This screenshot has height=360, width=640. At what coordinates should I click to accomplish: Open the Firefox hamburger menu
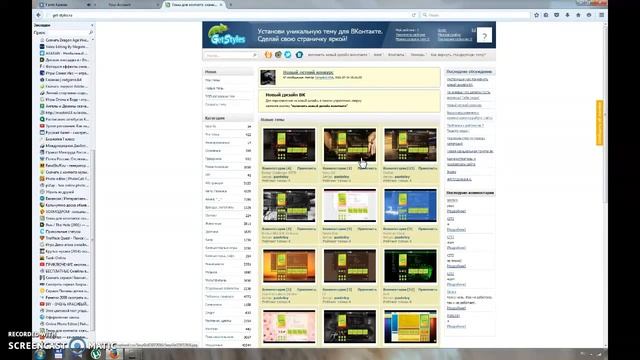click(602, 15)
